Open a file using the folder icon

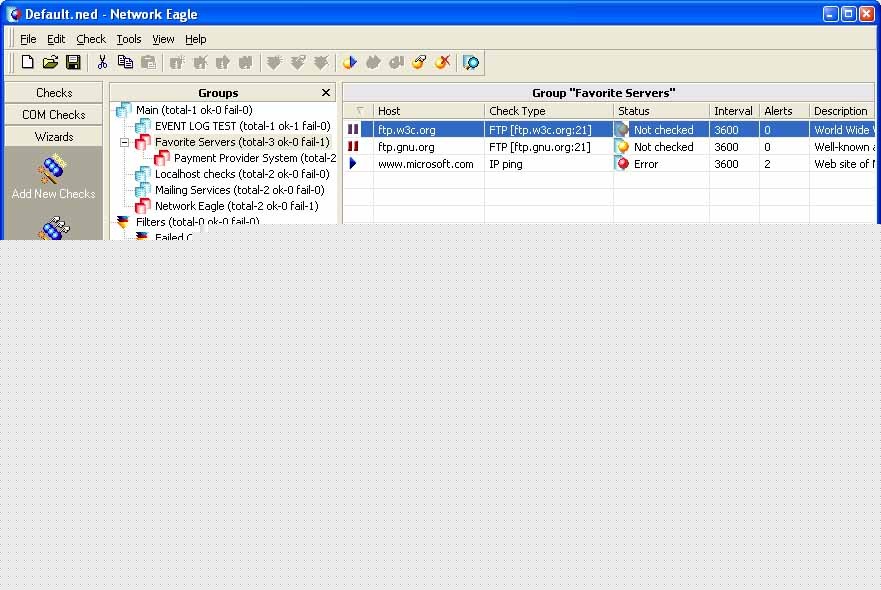[50, 62]
